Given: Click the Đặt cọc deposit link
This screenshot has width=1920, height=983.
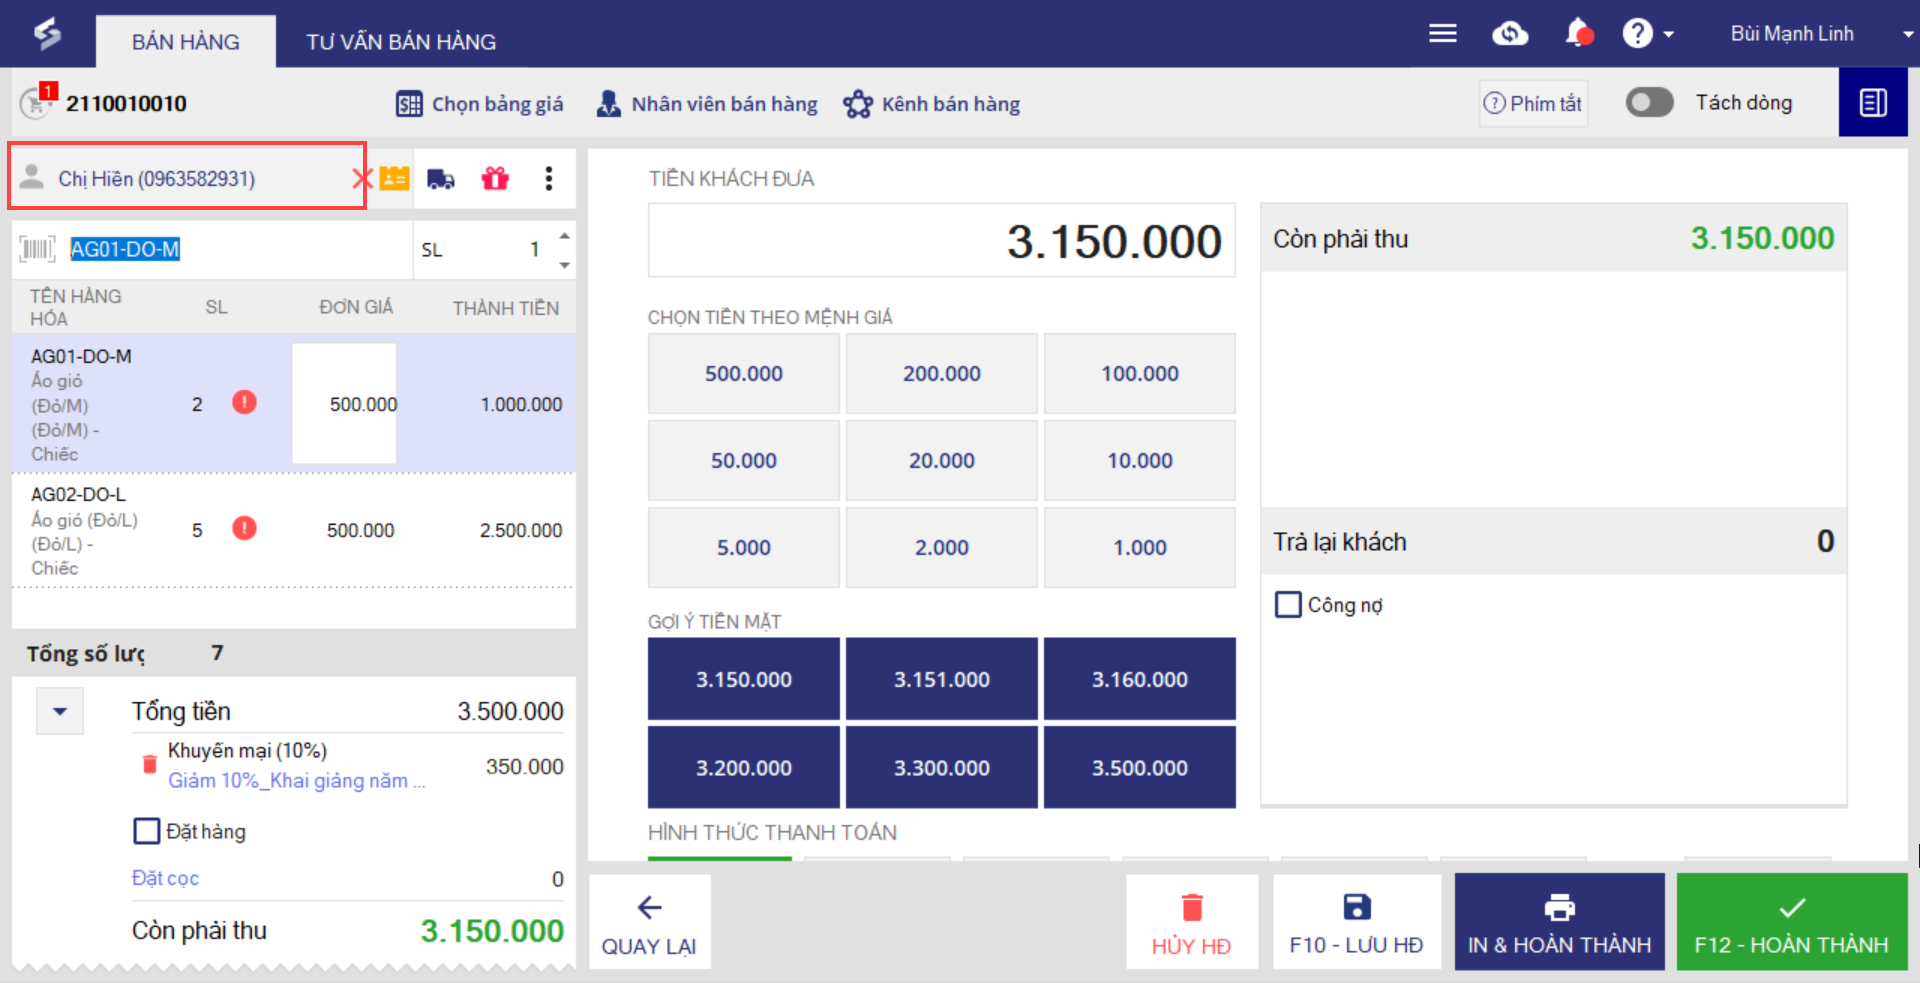Looking at the screenshot, I should 165,878.
